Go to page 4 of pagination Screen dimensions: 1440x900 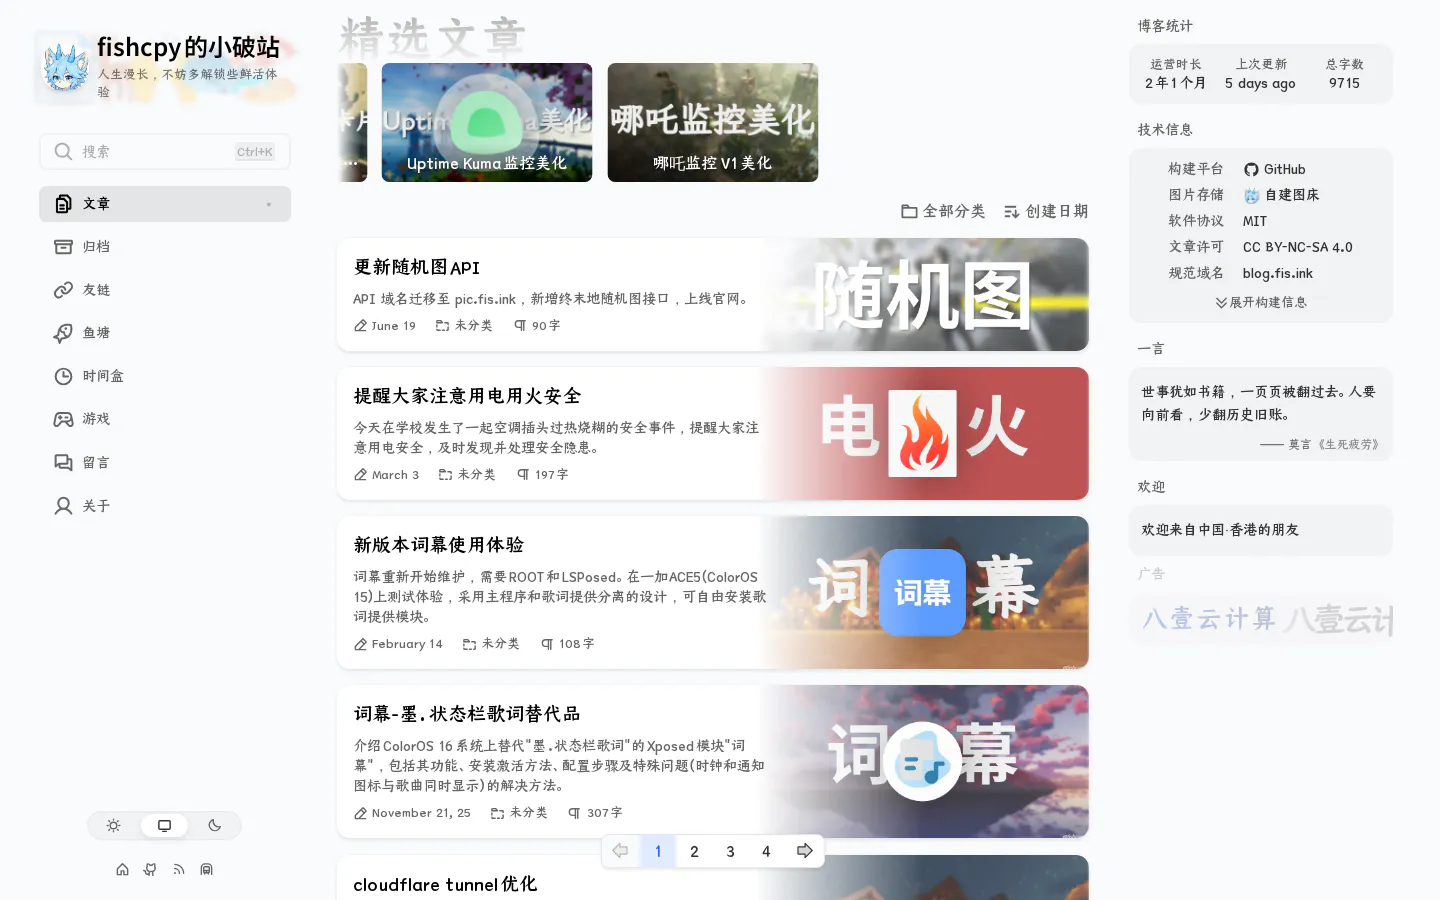[x=766, y=851]
